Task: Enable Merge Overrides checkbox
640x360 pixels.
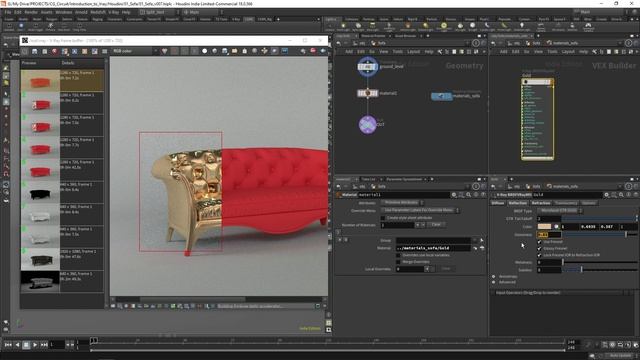Action: click(x=398, y=262)
